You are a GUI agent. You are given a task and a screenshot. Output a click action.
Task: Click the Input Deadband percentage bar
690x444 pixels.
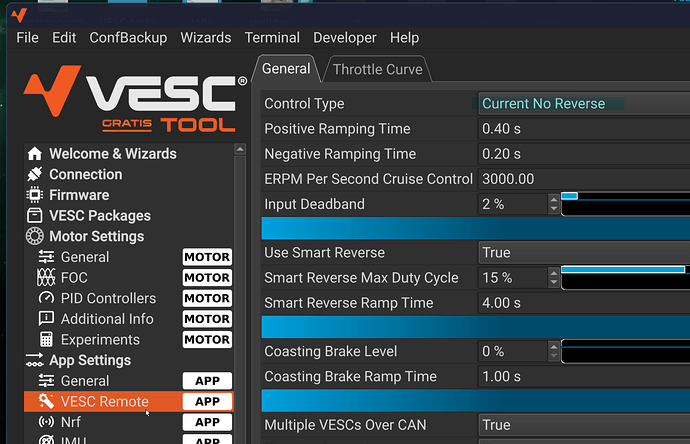(x=625, y=204)
